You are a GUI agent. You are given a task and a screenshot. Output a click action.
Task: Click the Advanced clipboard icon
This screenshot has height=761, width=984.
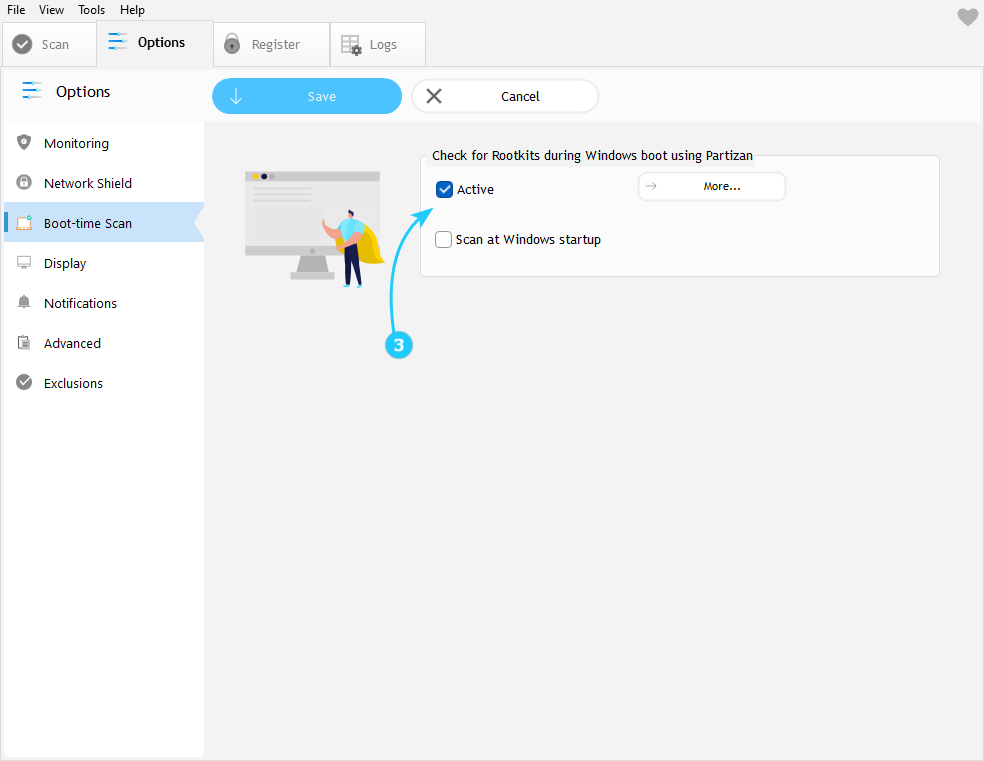(x=24, y=343)
